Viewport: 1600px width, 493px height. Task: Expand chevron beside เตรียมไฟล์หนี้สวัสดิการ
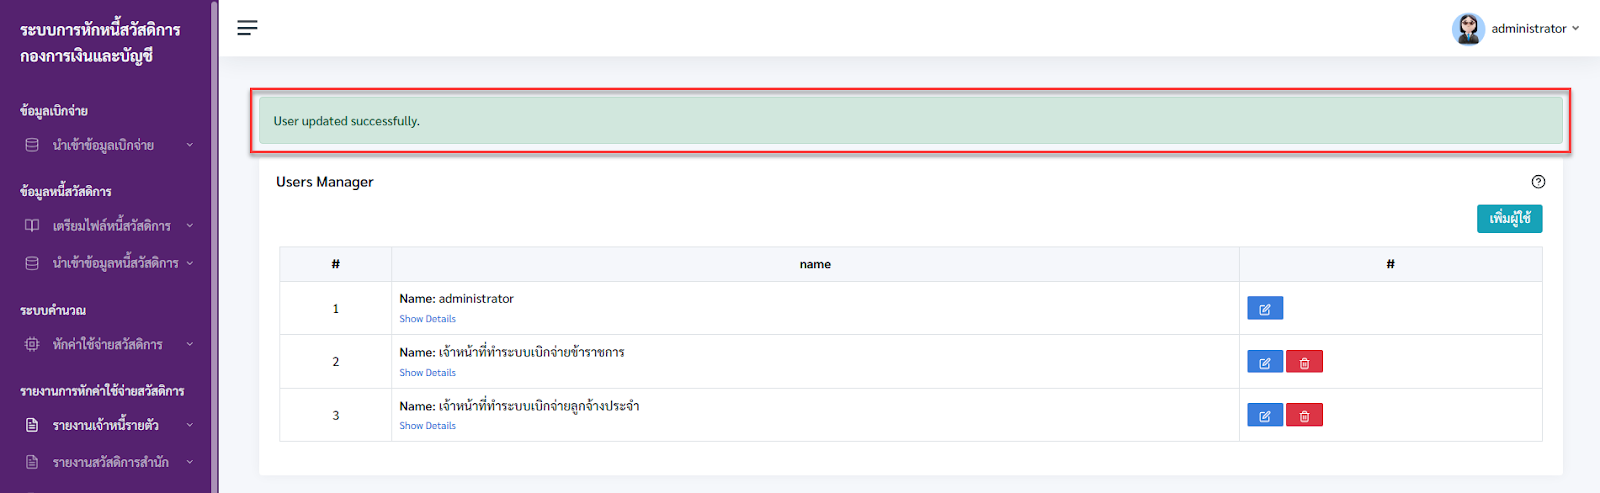tap(190, 226)
